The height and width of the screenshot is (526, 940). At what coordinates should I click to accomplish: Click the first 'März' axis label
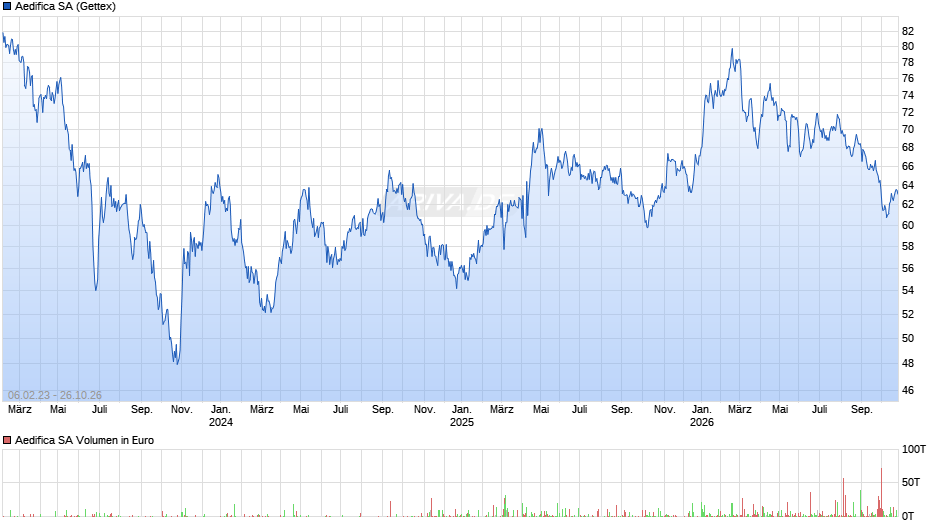[20, 410]
